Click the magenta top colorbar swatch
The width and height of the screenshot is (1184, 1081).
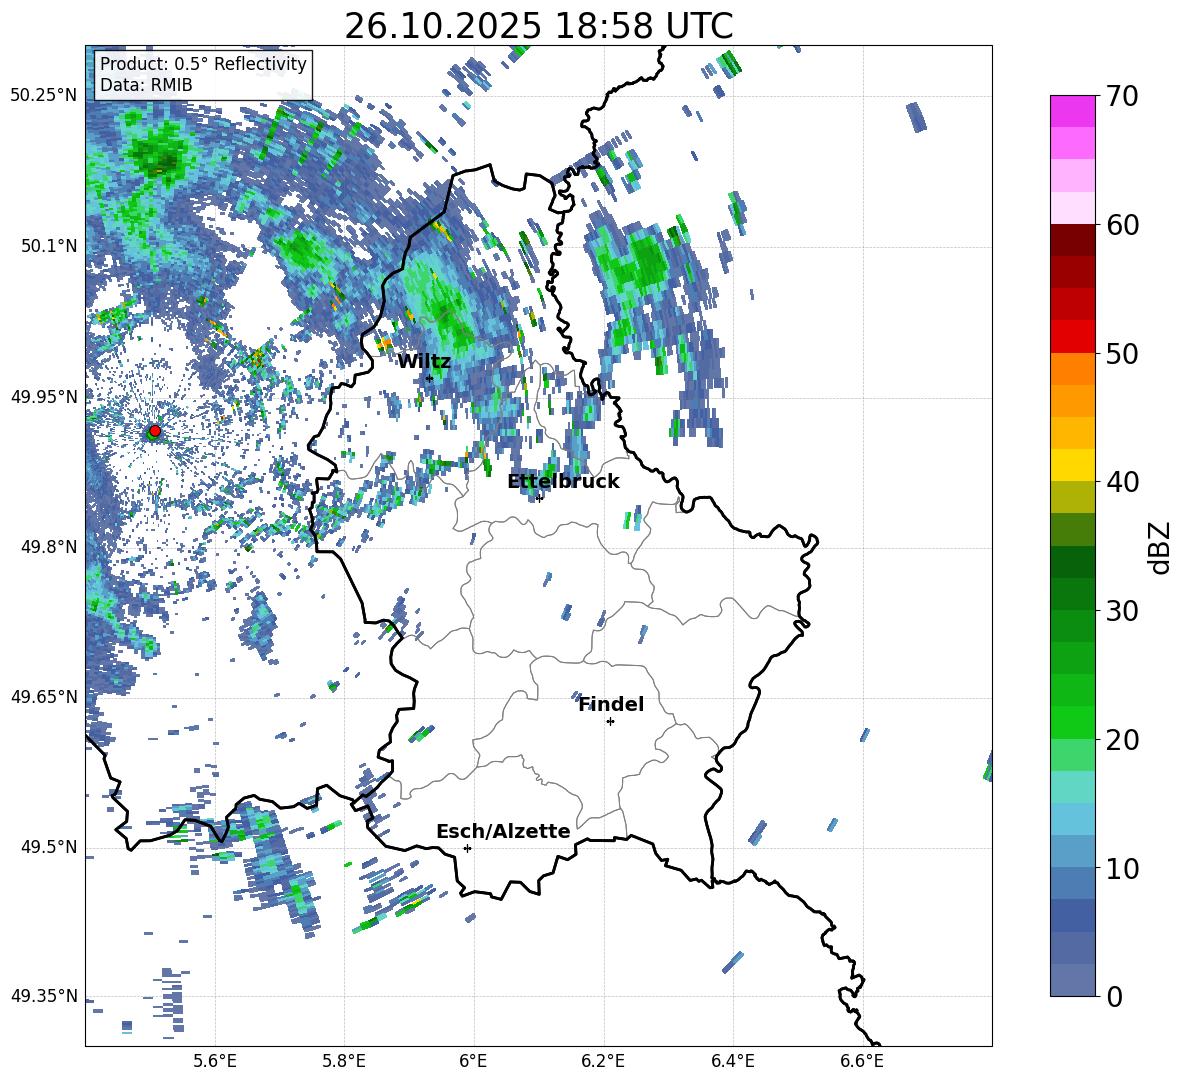point(1072,111)
